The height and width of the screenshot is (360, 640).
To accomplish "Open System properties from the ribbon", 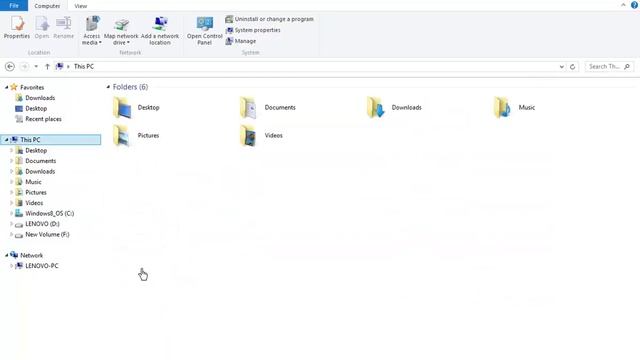I will tap(253, 30).
